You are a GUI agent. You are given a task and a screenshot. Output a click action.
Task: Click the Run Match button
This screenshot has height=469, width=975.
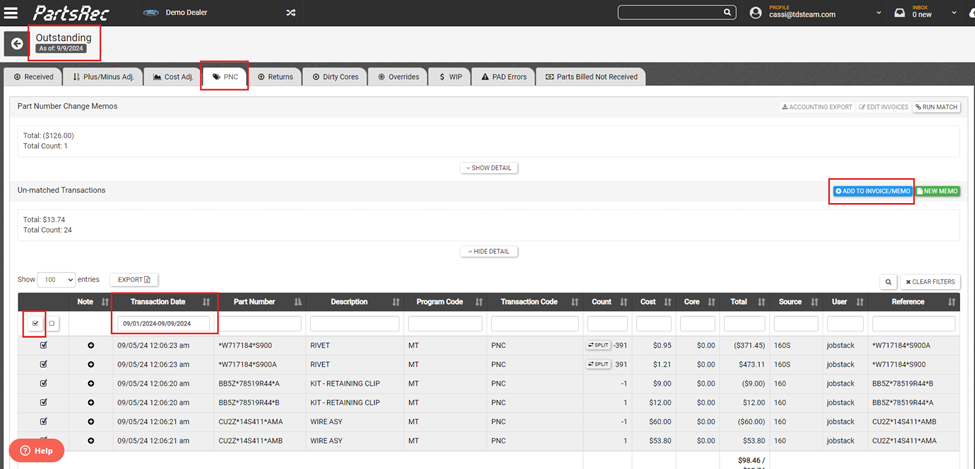coord(936,107)
